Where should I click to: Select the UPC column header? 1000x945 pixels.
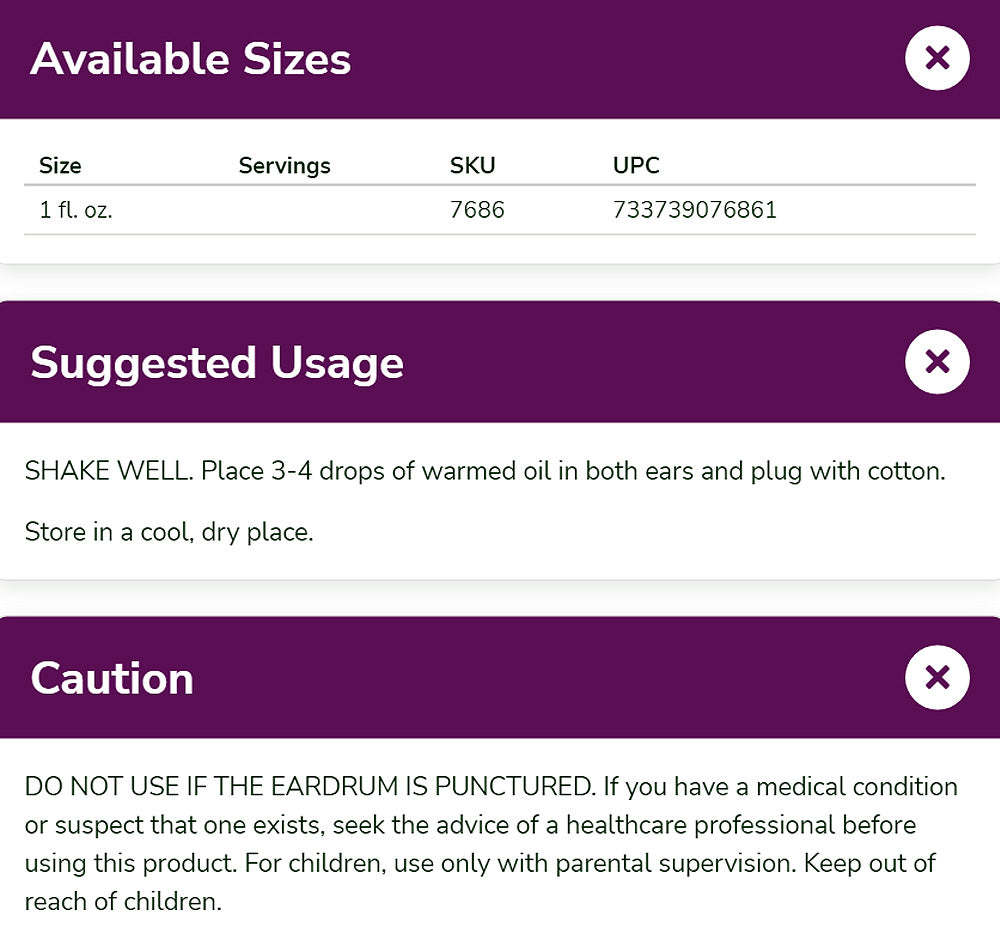coord(636,166)
